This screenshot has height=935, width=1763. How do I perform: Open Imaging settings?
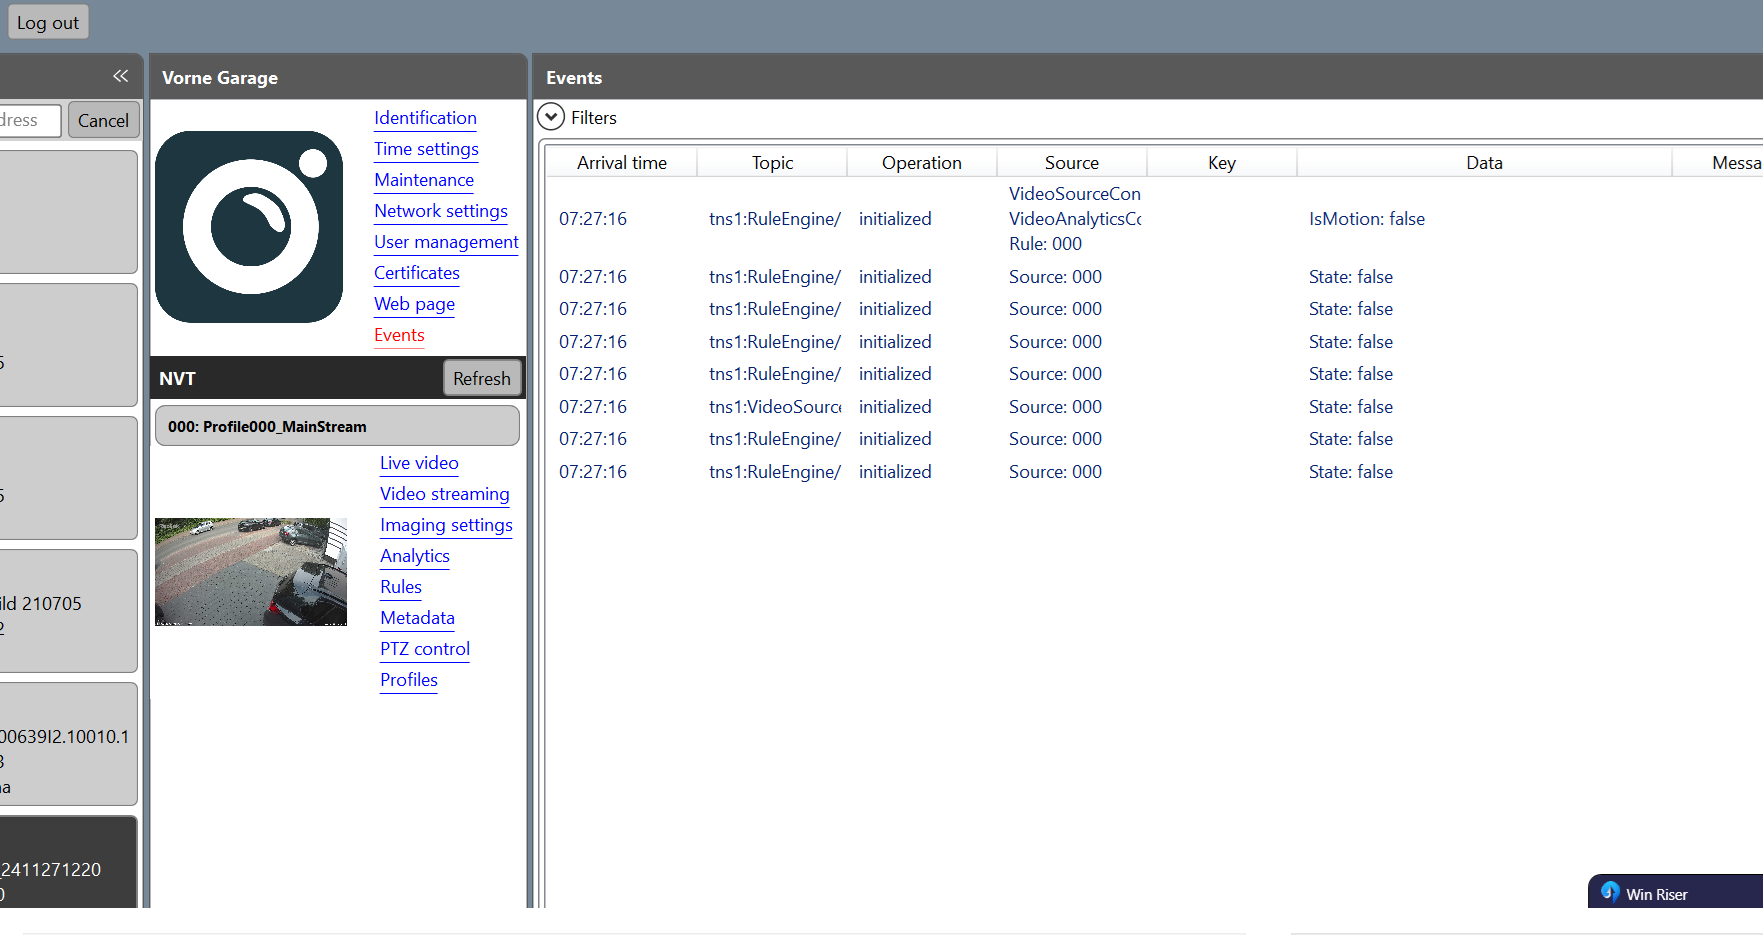pos(446,525)
